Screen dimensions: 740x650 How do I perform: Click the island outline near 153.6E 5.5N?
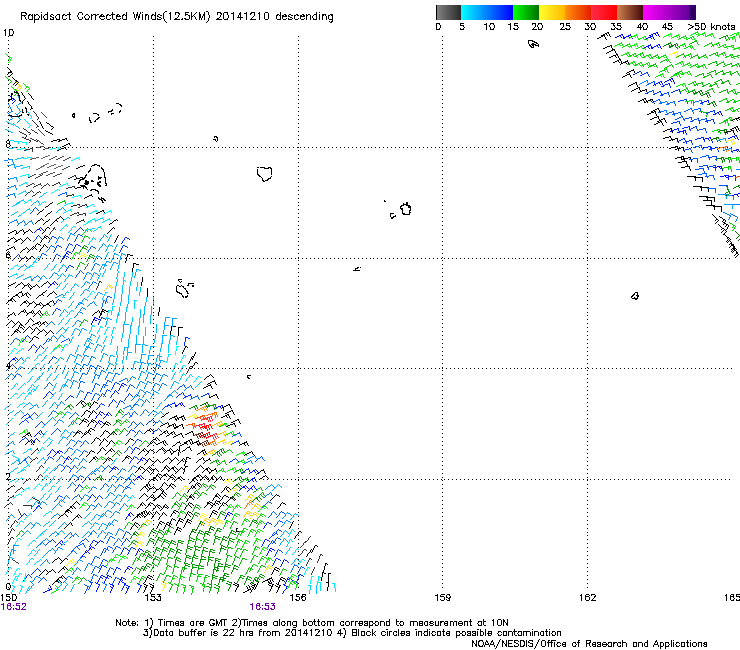(182, 289)
